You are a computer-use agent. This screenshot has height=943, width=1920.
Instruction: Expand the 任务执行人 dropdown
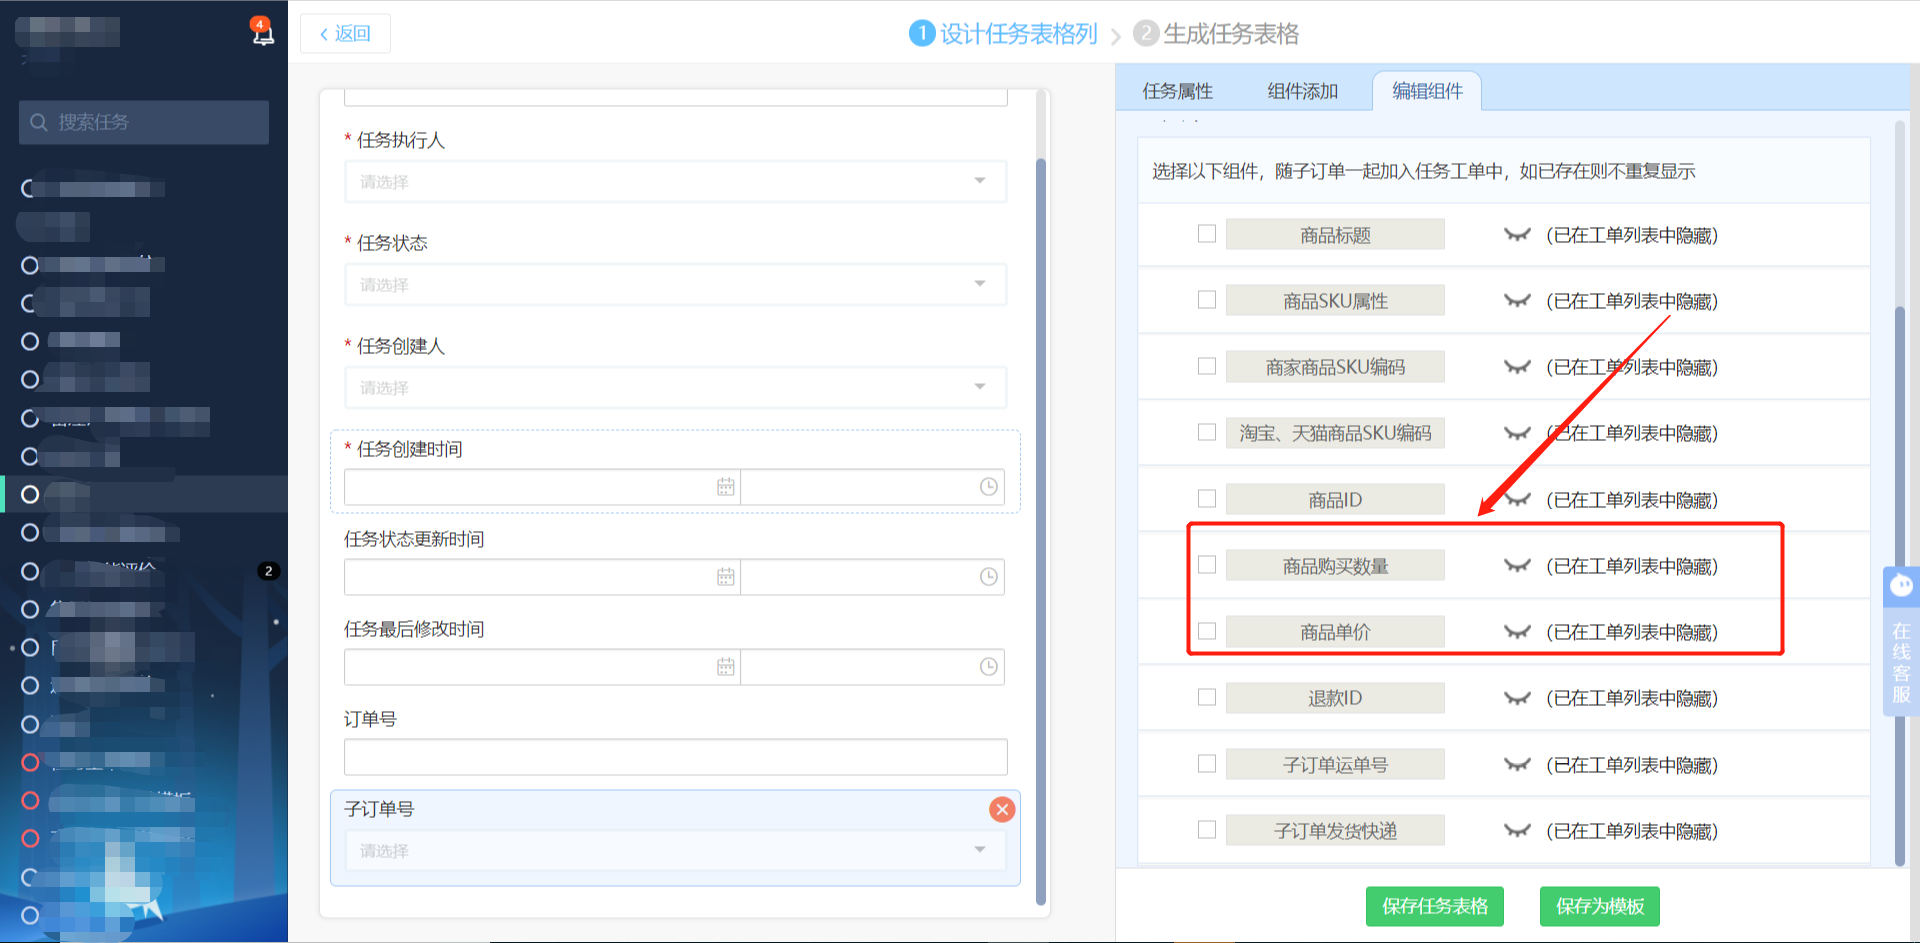[x=675, y=182]
